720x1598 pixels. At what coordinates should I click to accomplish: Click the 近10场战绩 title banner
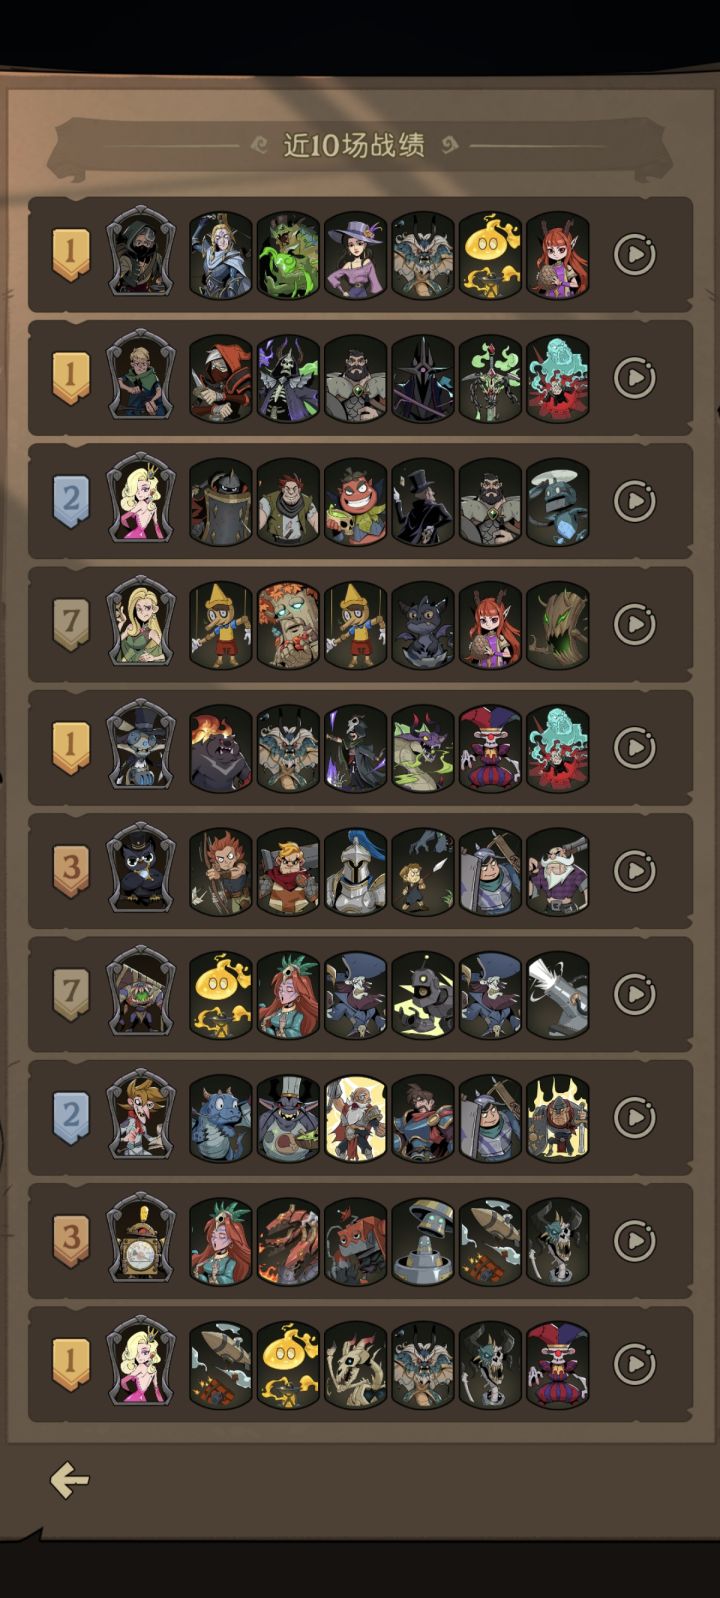point(354,146)
